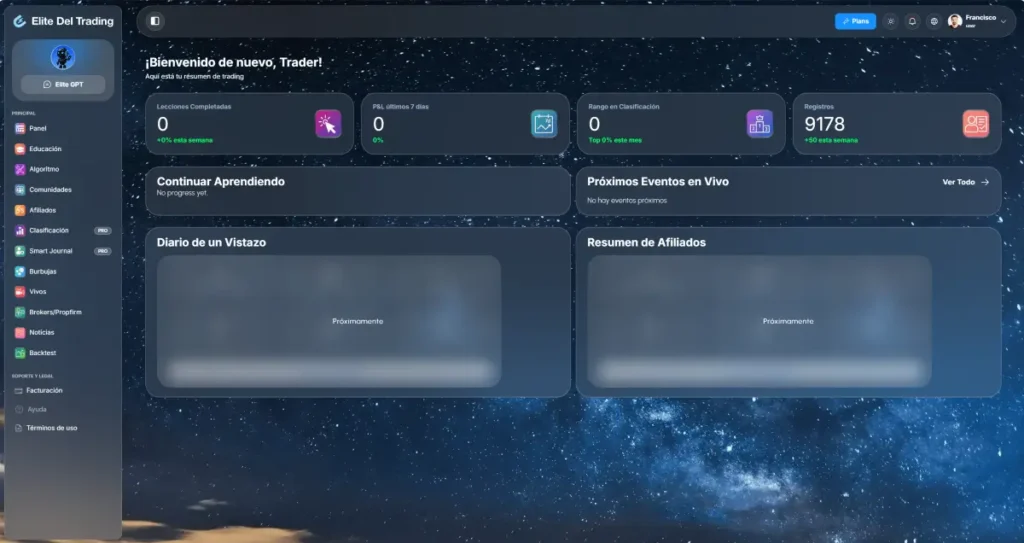The image size is (1024, 543).
Task: Click the Continuar Aprendiendo heading
Action: point(221,182)
